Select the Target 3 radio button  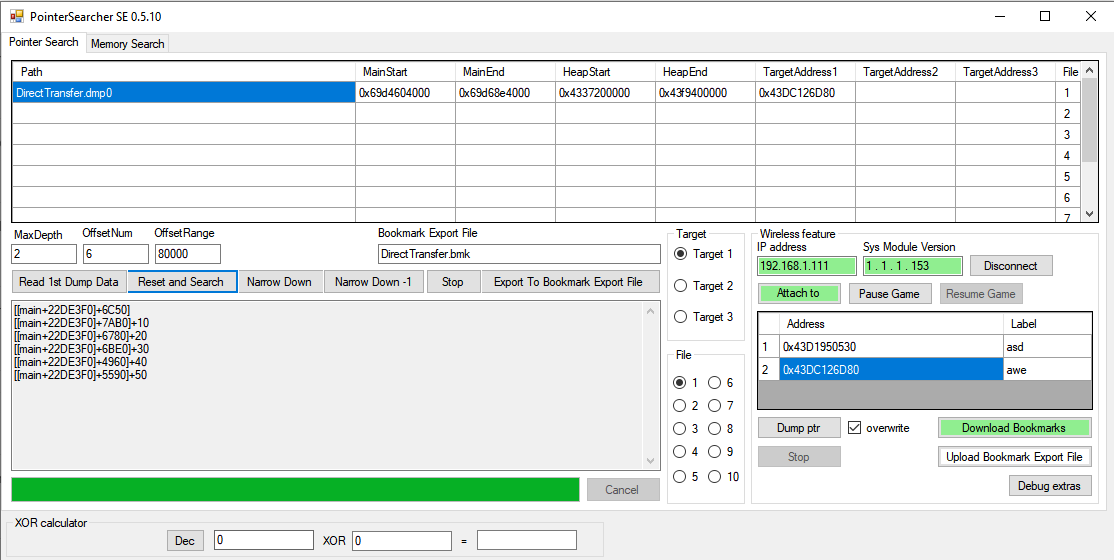tap(681, 317)
